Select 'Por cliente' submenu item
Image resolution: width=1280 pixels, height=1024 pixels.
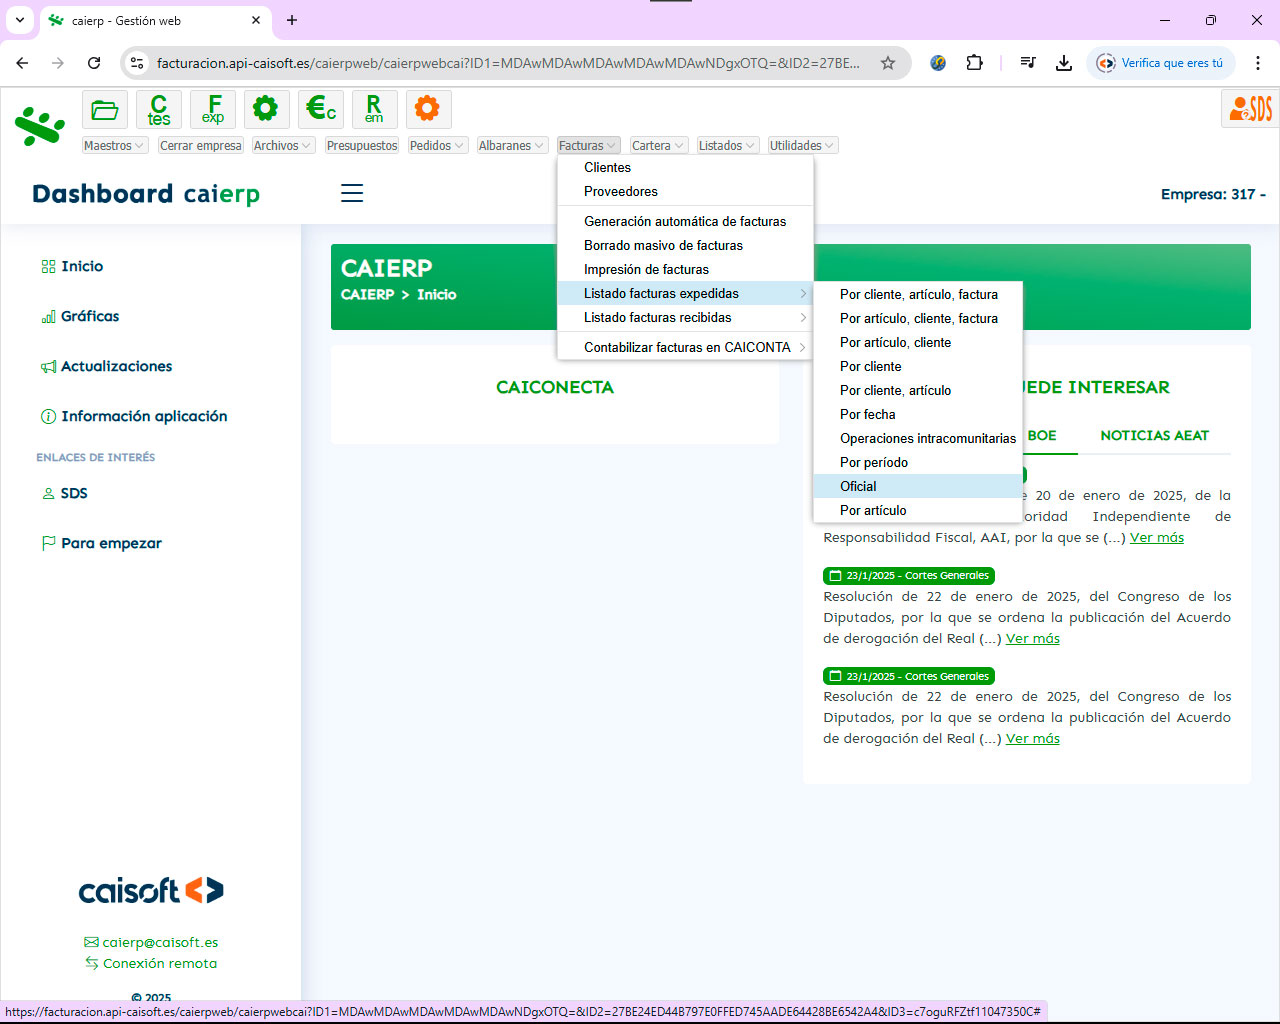[x=918, y=366]
